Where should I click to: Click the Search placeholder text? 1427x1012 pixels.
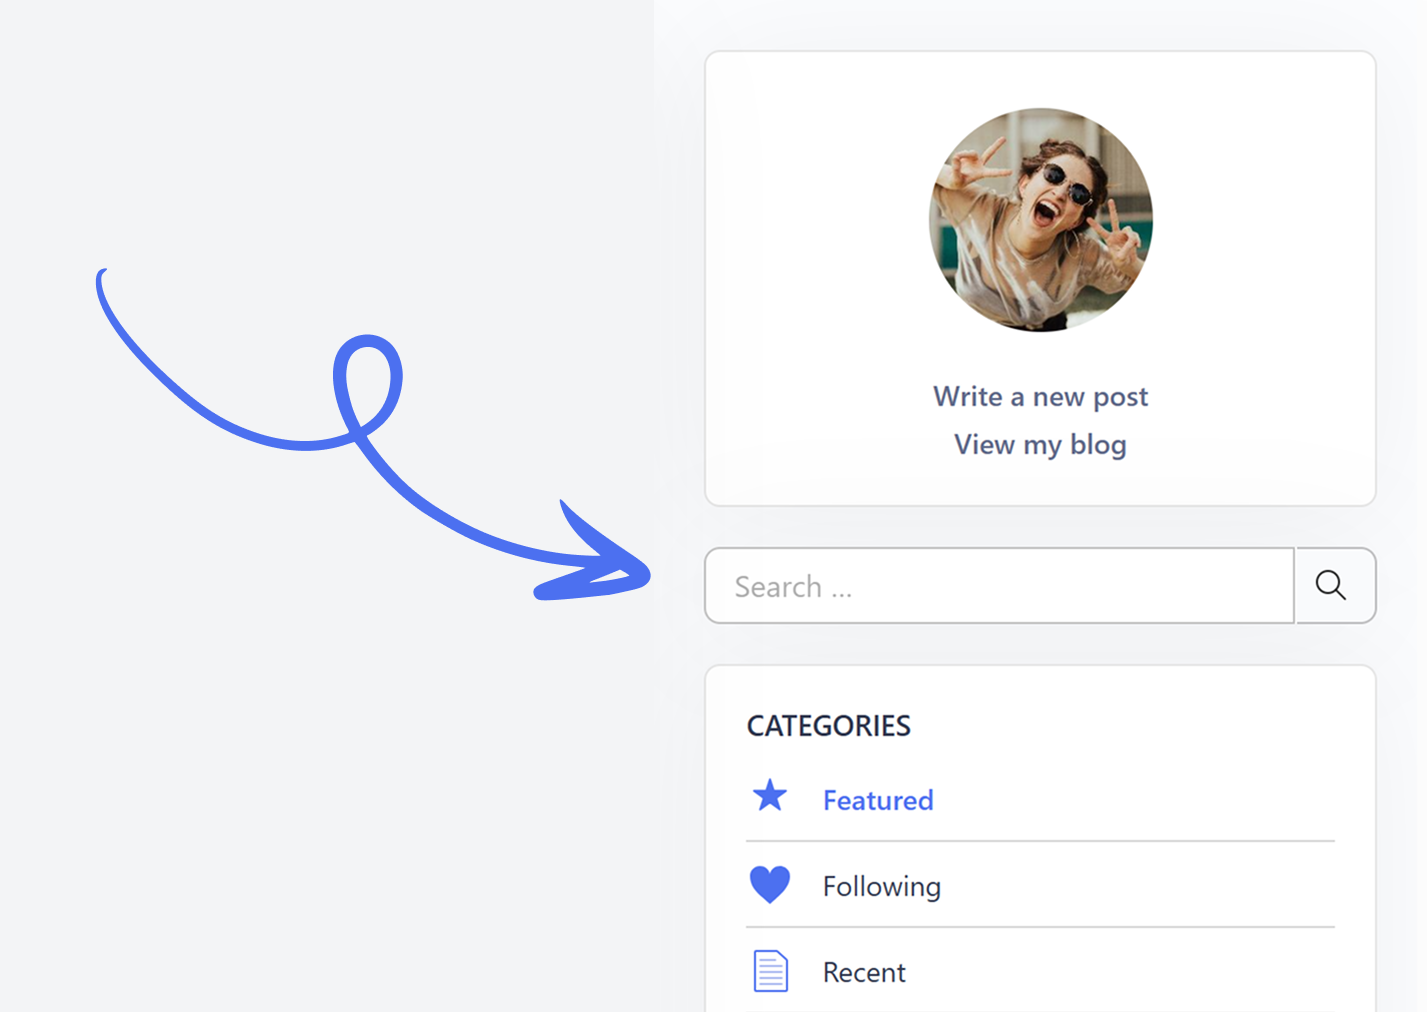tap(792, 587)
